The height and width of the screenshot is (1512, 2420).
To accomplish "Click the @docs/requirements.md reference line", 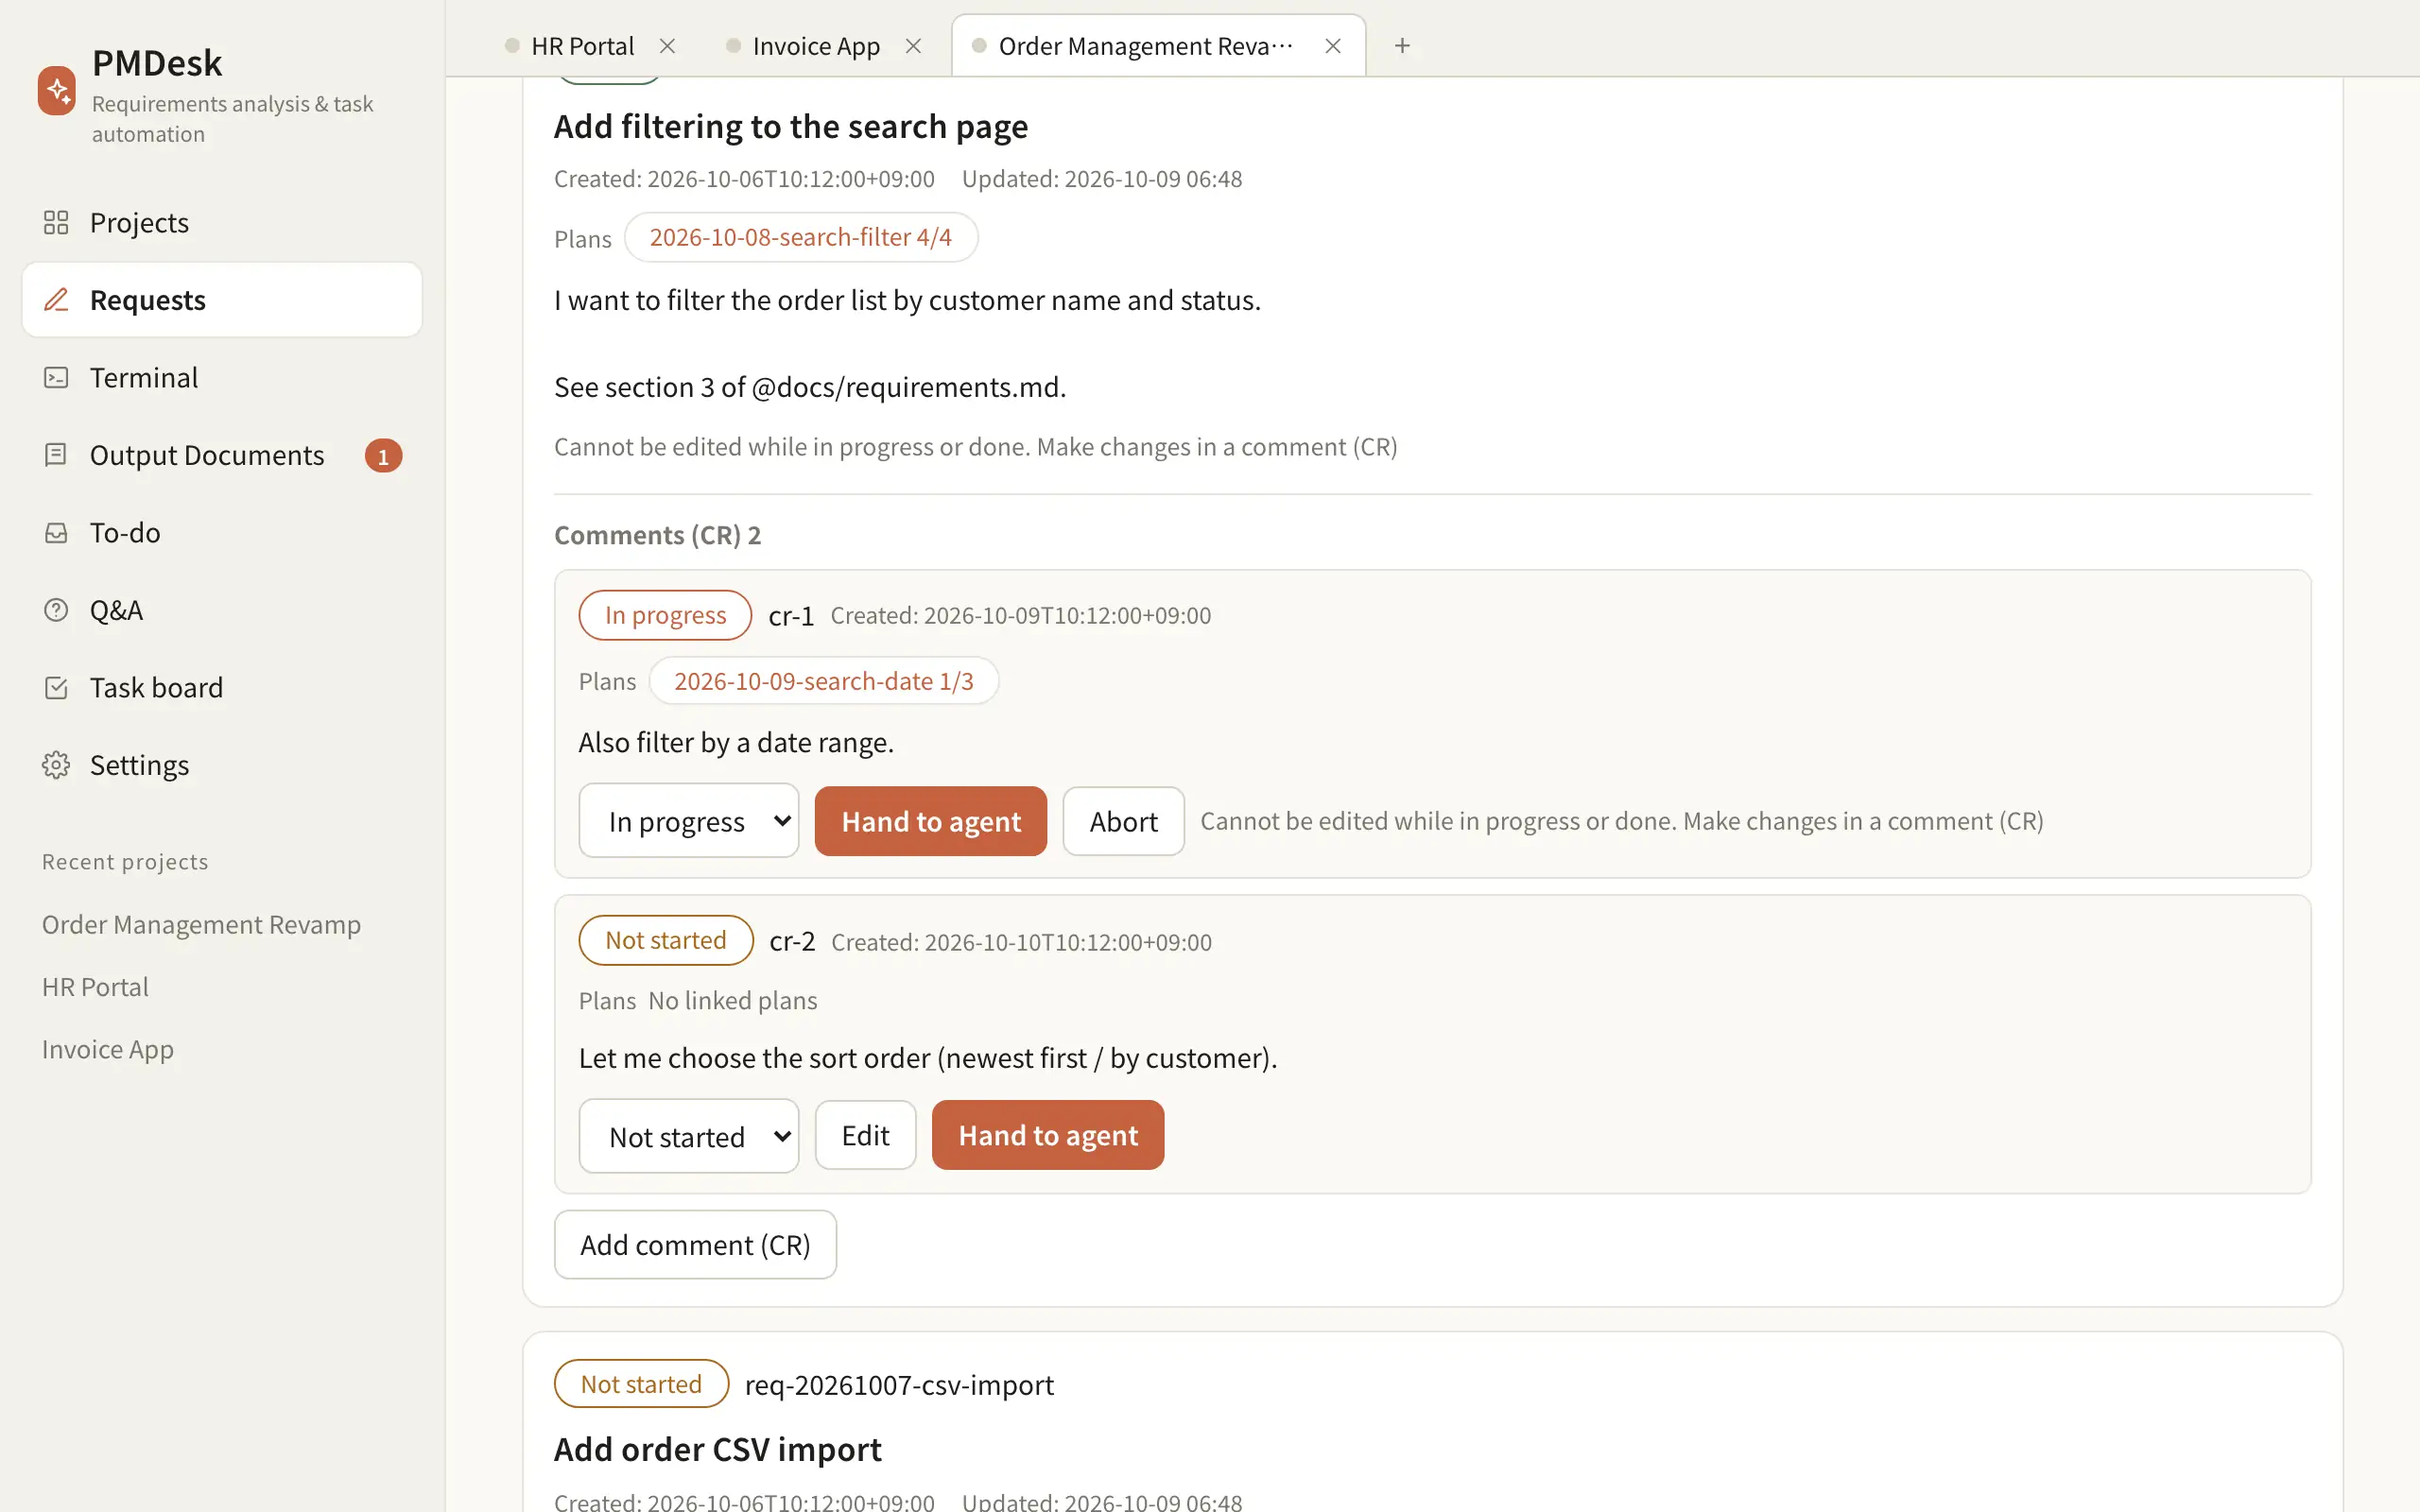I will pyautogui.click(x=810, y=387).
